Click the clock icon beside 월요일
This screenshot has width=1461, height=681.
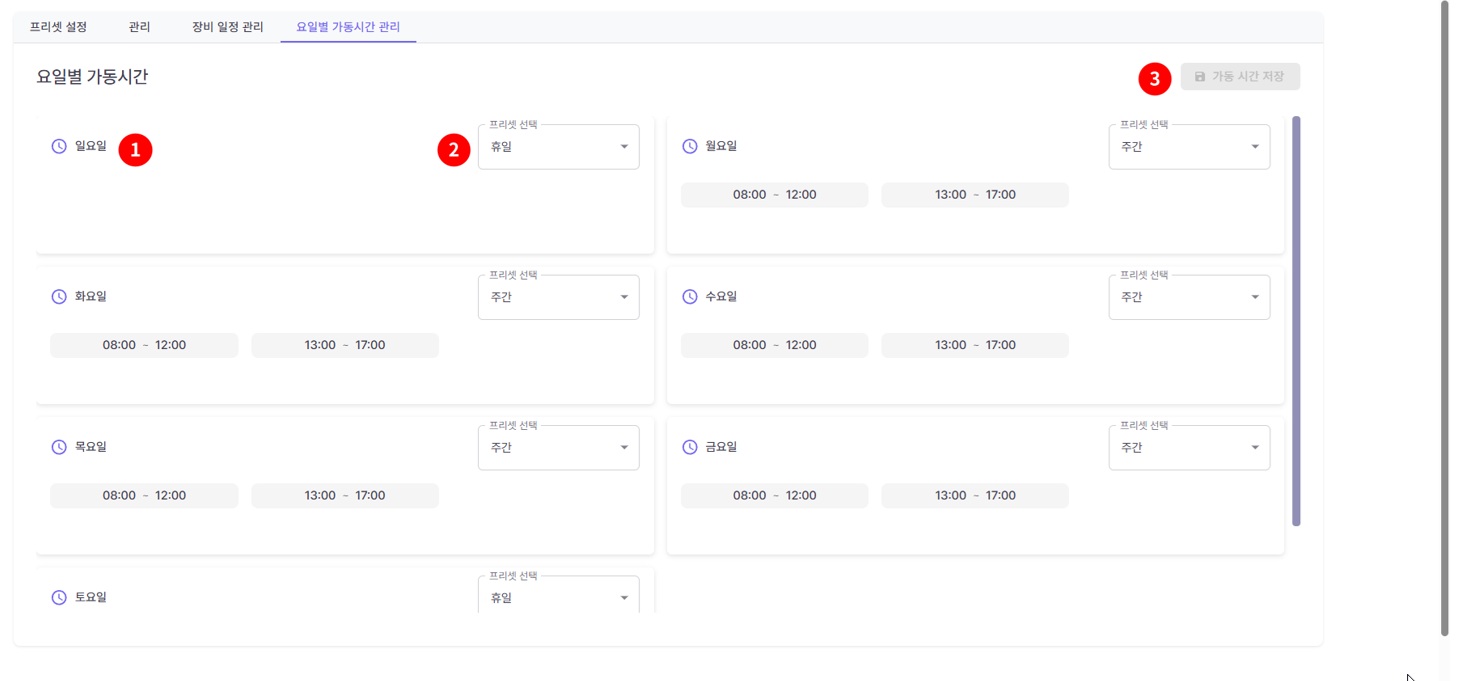(689, 146)
